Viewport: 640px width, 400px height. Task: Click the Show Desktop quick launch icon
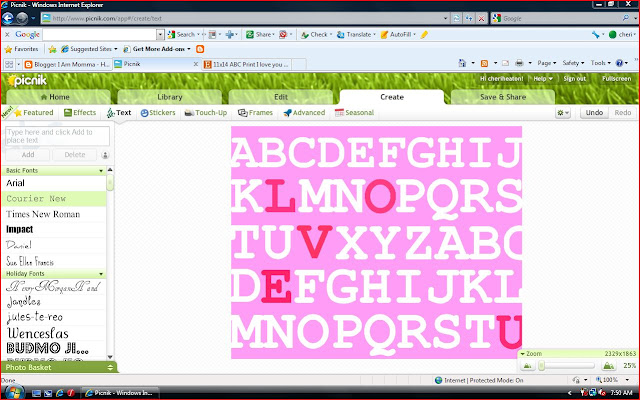click(36, 393)
